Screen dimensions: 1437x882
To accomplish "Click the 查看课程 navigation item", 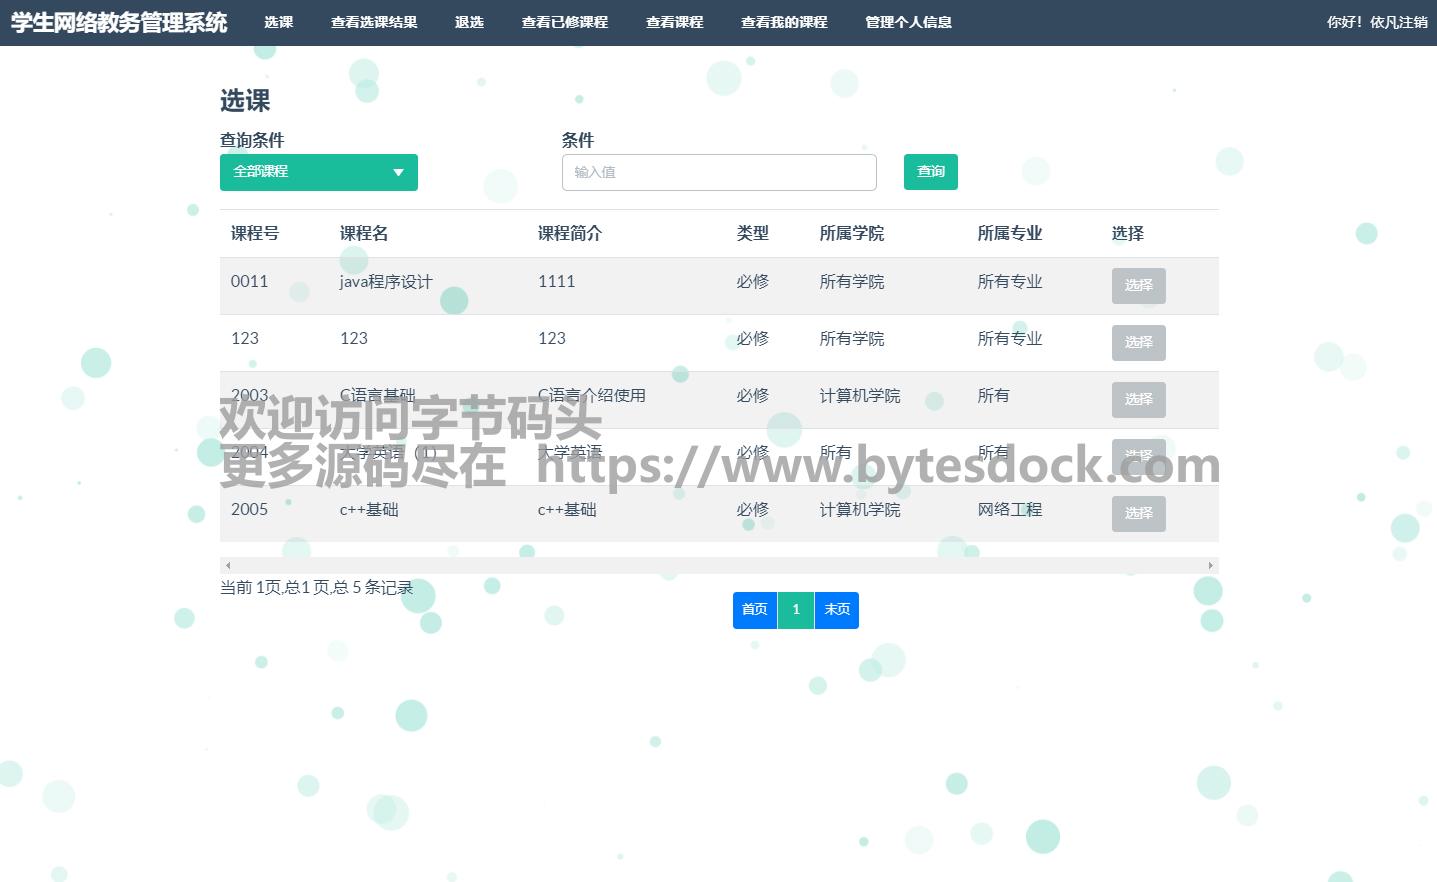I will pyautogui.click(x=674, y=22).
